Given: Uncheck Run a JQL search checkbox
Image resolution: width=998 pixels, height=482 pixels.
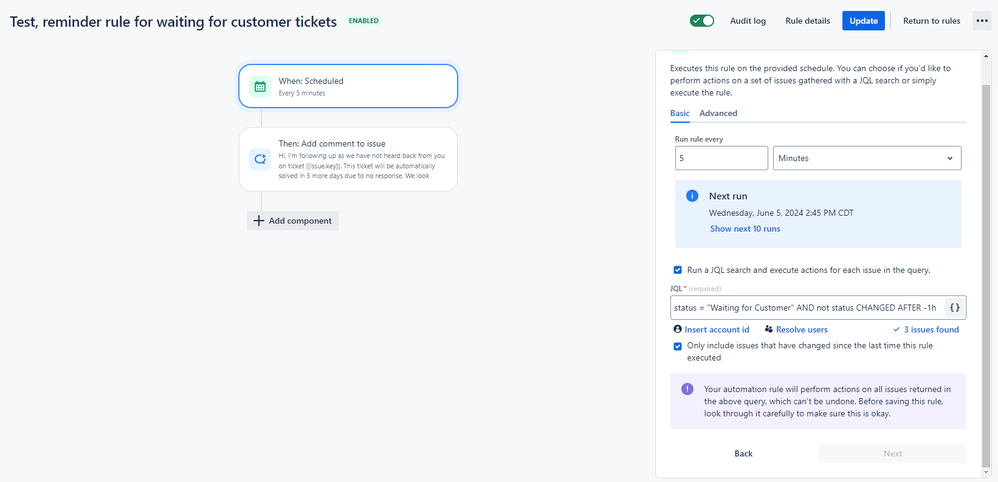Looking at the screenshot, I should pyautogui.click(x=678, y=270).
